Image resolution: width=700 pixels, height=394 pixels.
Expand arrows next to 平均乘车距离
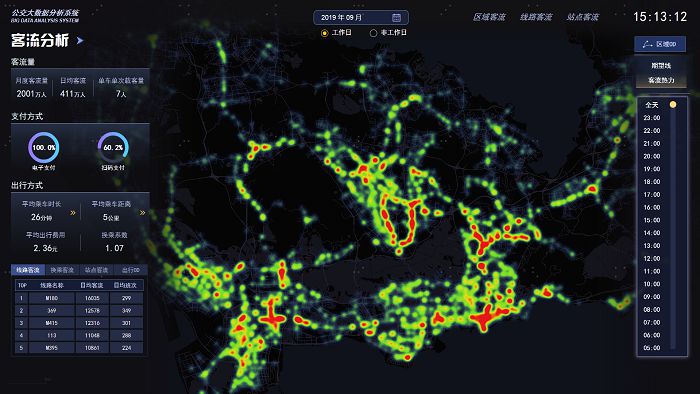[142, 213]
